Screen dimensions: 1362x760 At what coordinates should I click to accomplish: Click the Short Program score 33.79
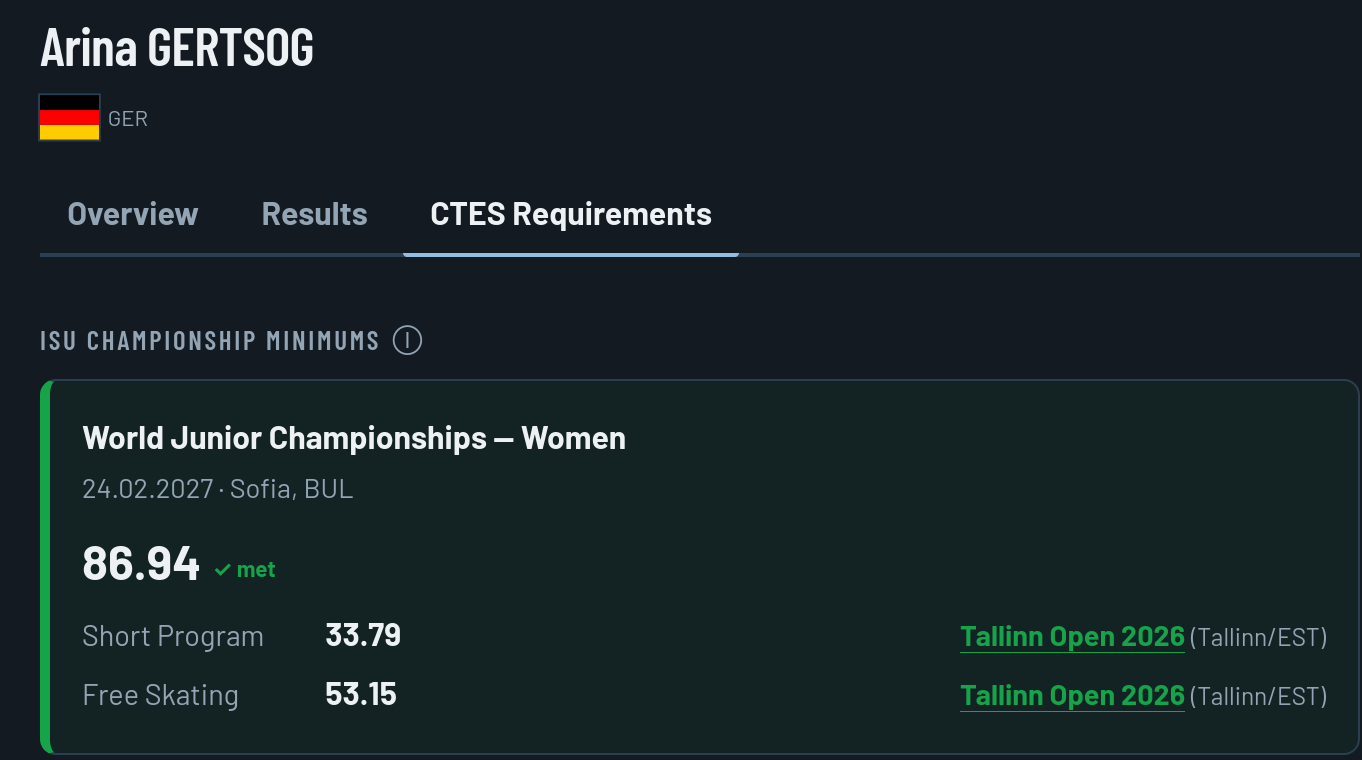363,635
